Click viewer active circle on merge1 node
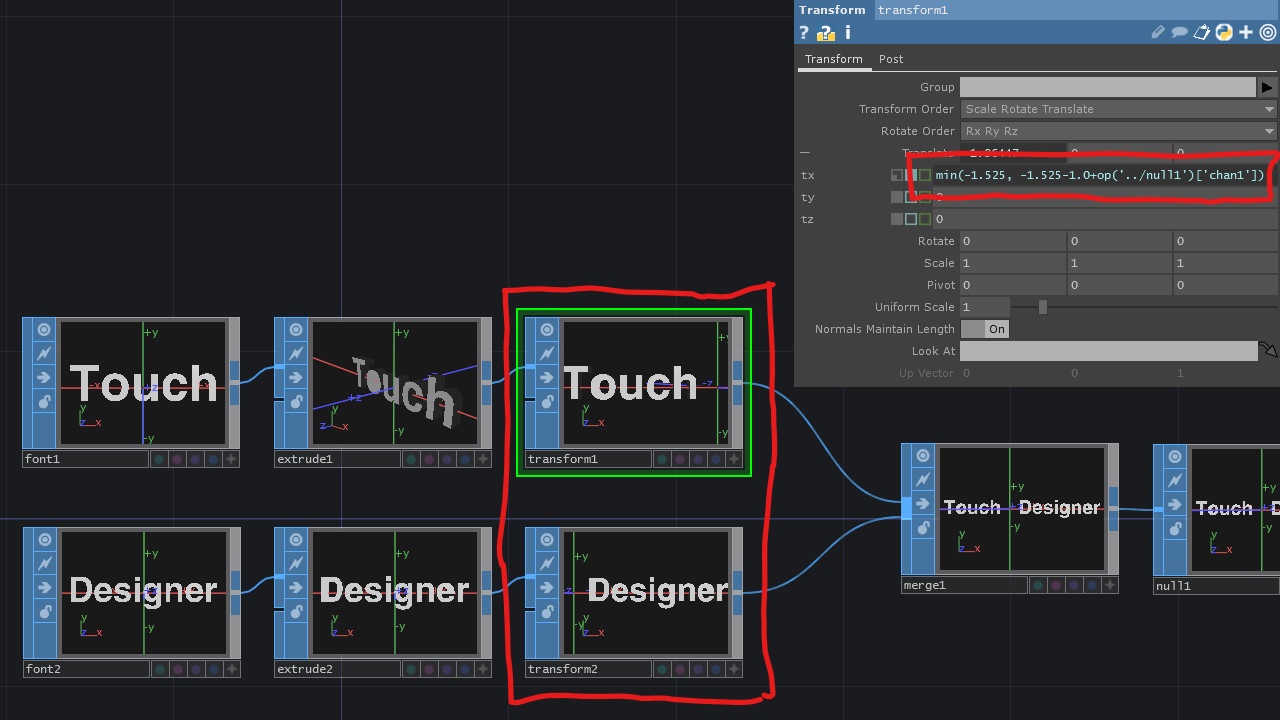 point(923,456)
